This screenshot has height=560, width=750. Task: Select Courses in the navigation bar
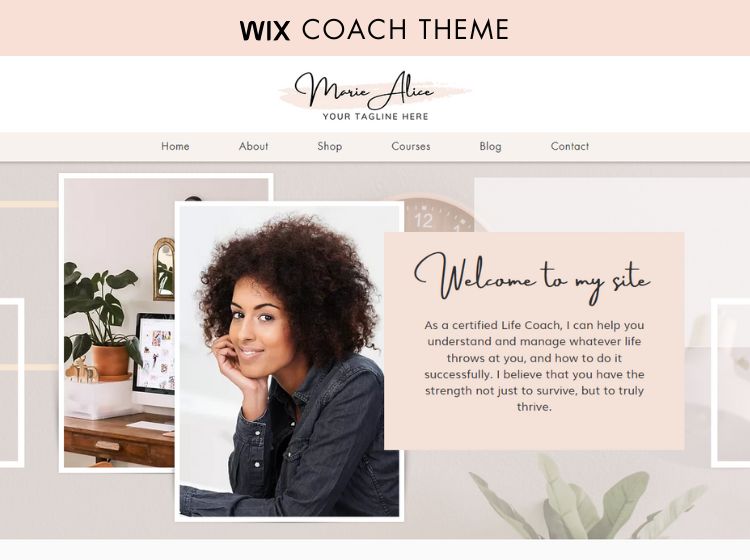[x=411, y=146]
